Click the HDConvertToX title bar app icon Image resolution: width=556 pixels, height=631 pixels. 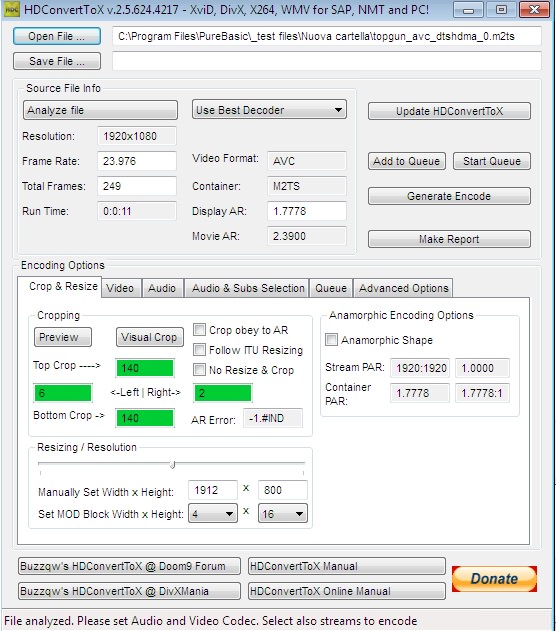(11, 9)
